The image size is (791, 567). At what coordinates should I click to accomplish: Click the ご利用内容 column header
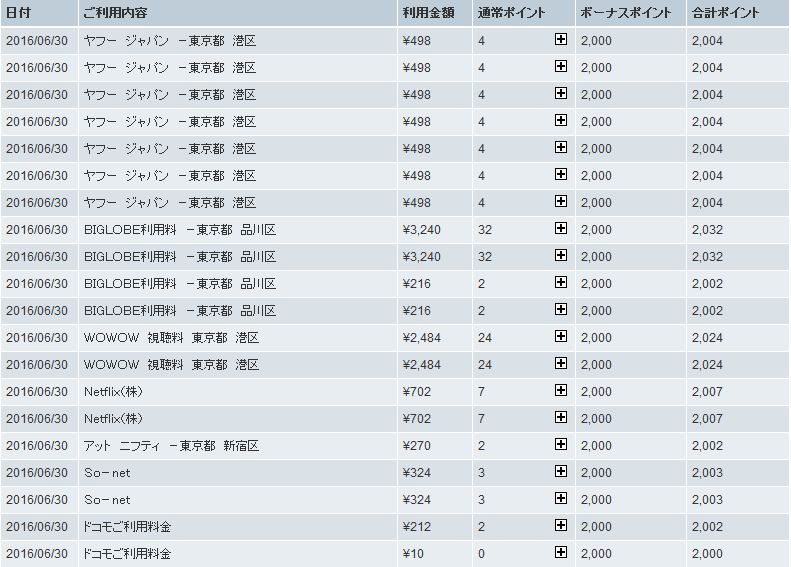point(238,13)
